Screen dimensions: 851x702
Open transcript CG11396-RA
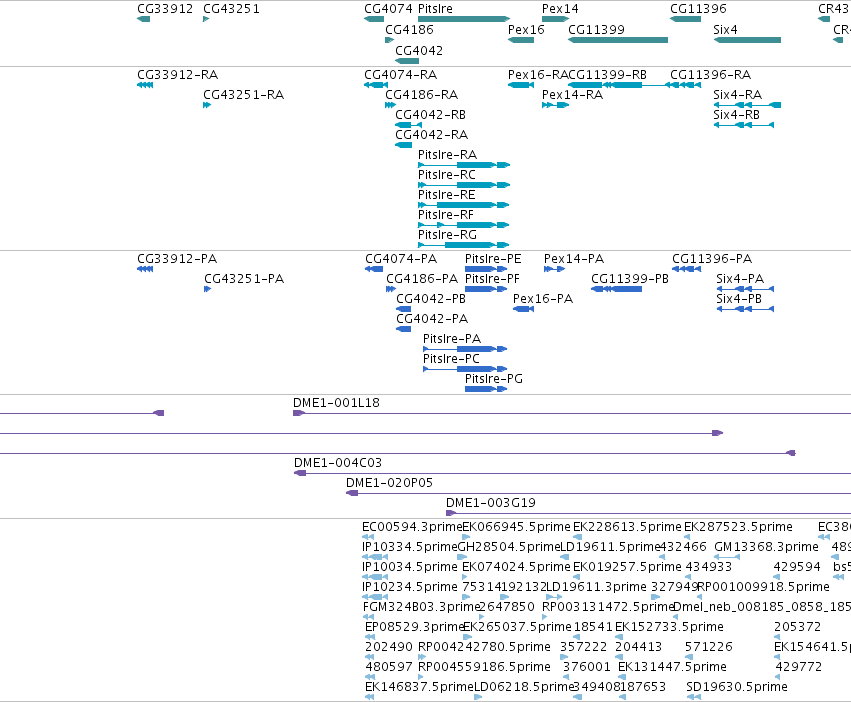pyautogui.click(x=710, y=74)
